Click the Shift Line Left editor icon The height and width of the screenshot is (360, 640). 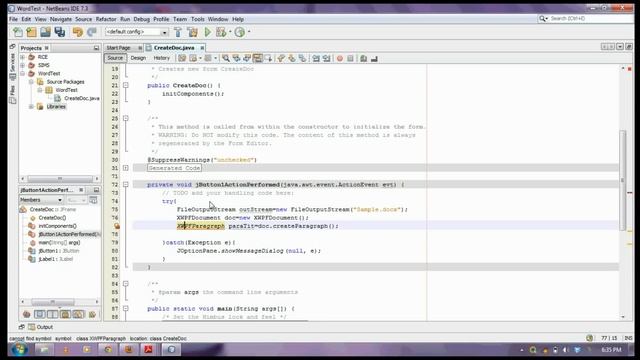316,58
